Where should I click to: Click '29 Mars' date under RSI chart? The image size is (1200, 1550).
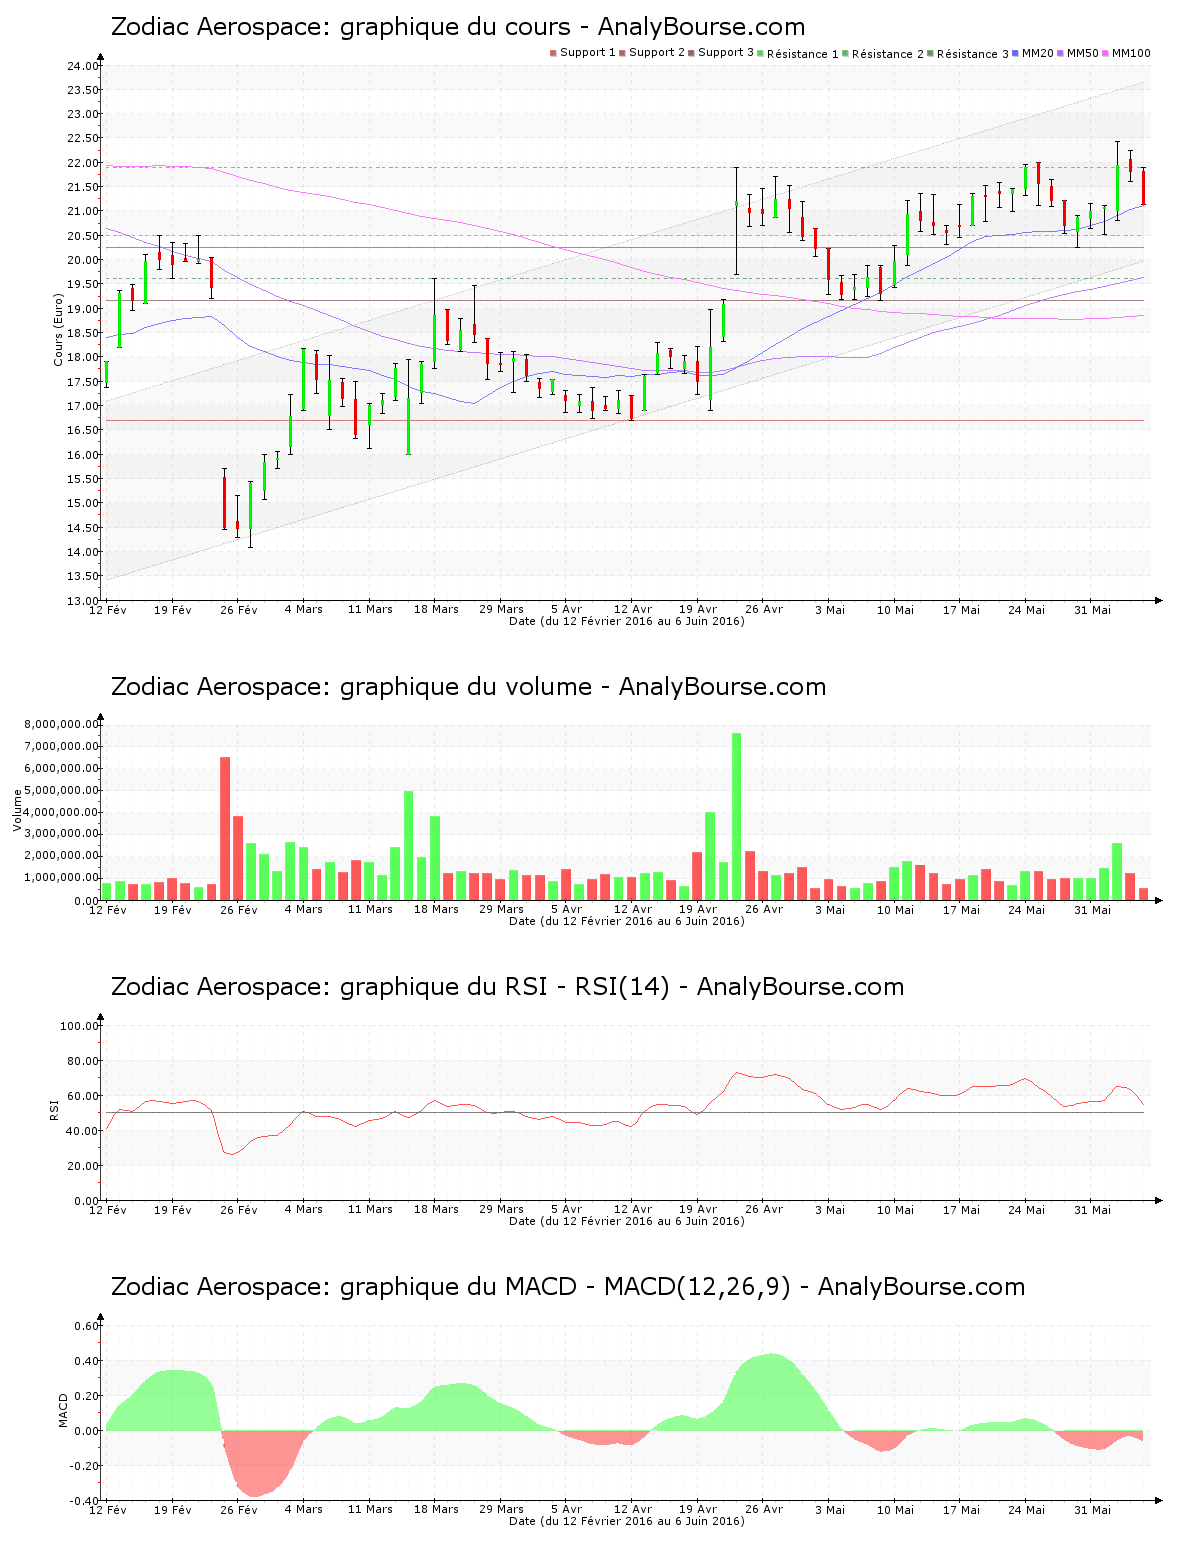pos(502,1210)
